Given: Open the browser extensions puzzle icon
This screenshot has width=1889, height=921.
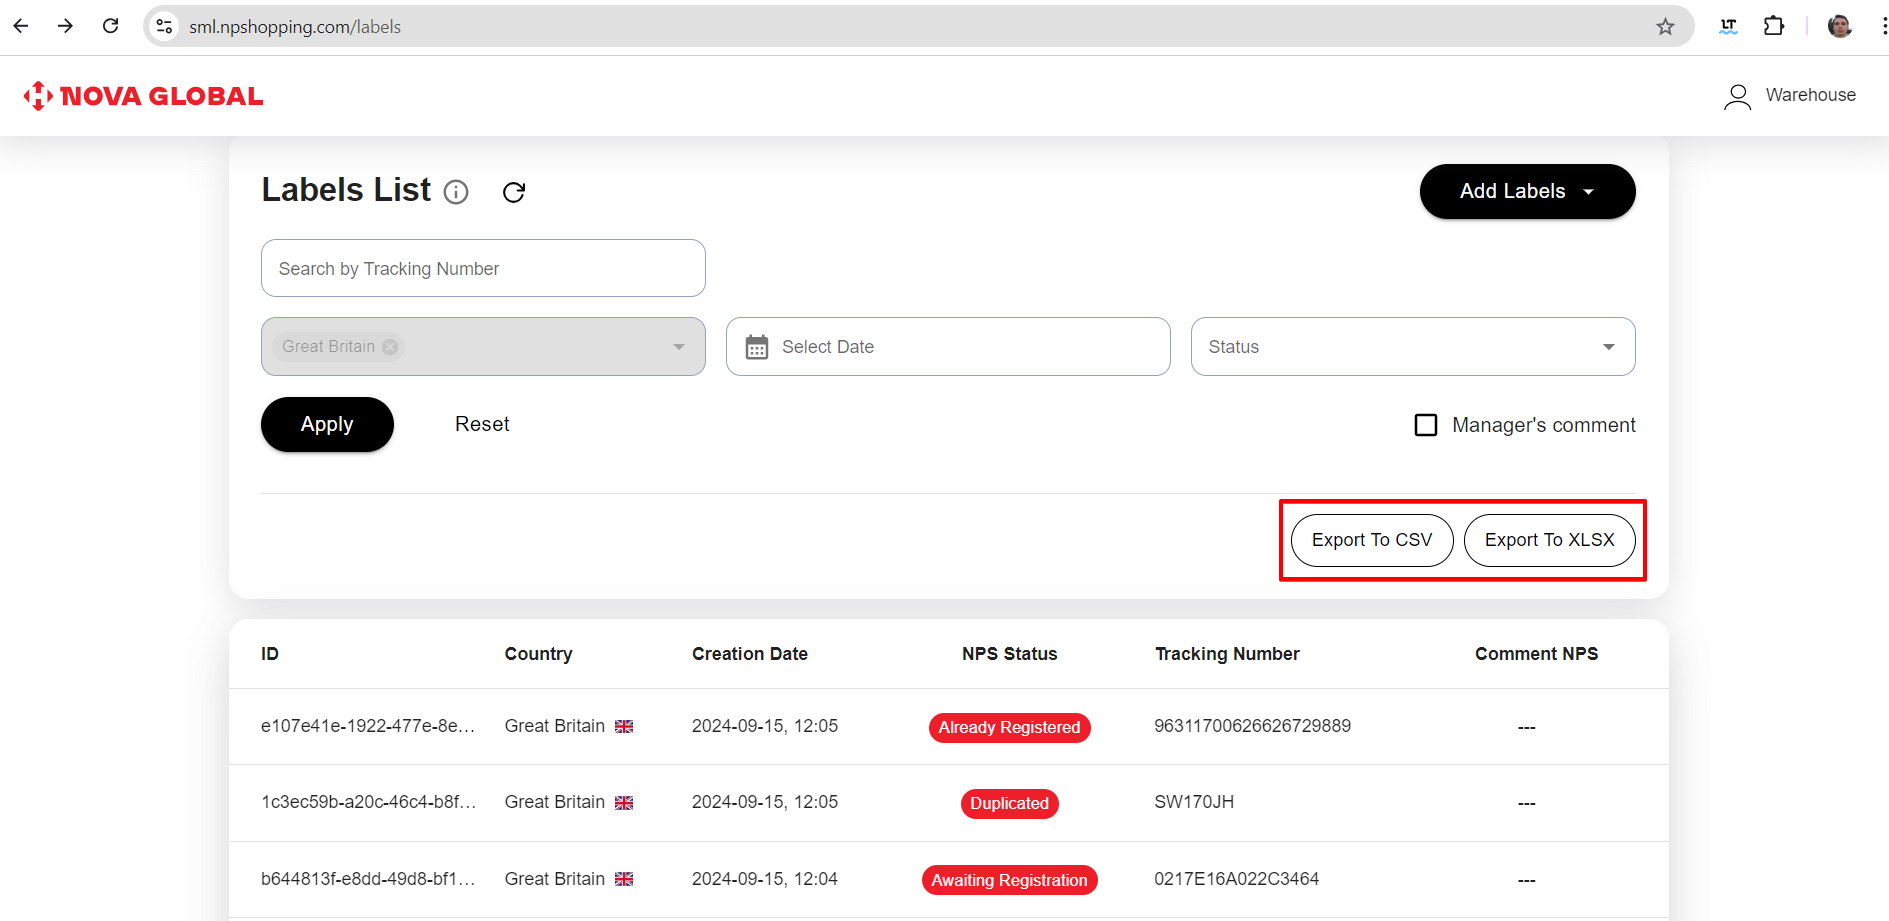Looking at the screenshot, I should pos(1774,26).
